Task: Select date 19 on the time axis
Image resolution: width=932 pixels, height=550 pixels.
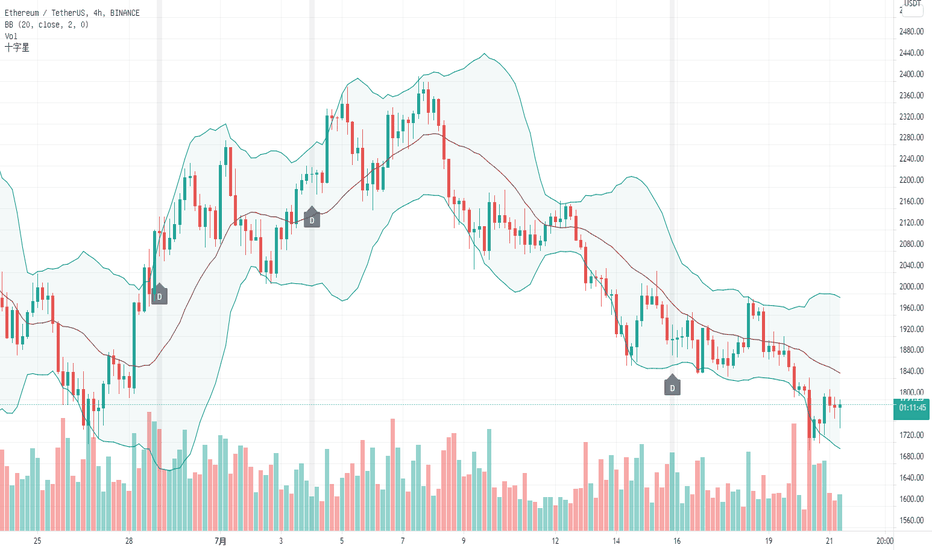Action: (x=768, y=541)
